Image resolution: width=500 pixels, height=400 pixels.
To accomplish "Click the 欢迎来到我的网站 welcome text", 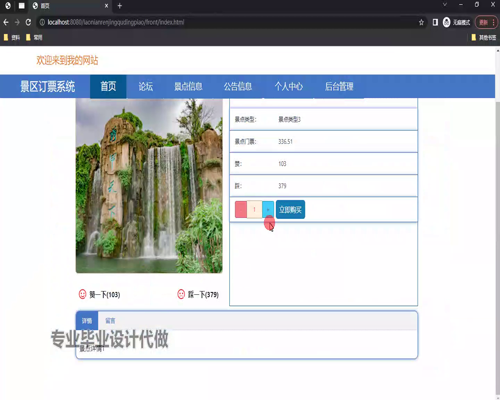I will (67, 60).
